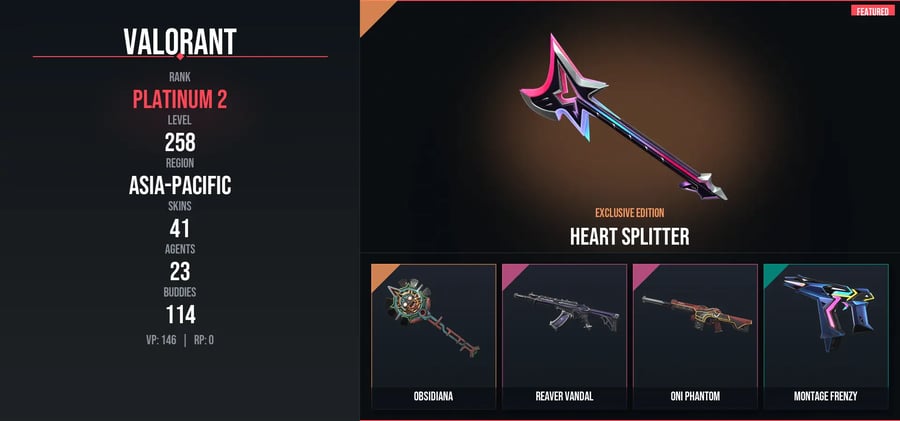Select the Montage Frenzy pistol image

coord(829,311)
